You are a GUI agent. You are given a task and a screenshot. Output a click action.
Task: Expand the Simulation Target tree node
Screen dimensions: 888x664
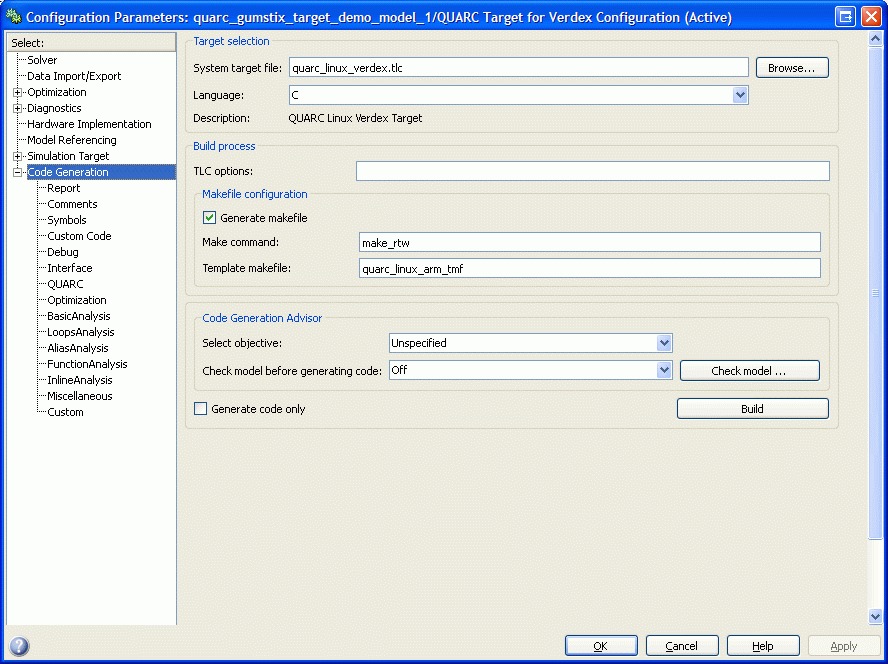(x=17, y=156)
